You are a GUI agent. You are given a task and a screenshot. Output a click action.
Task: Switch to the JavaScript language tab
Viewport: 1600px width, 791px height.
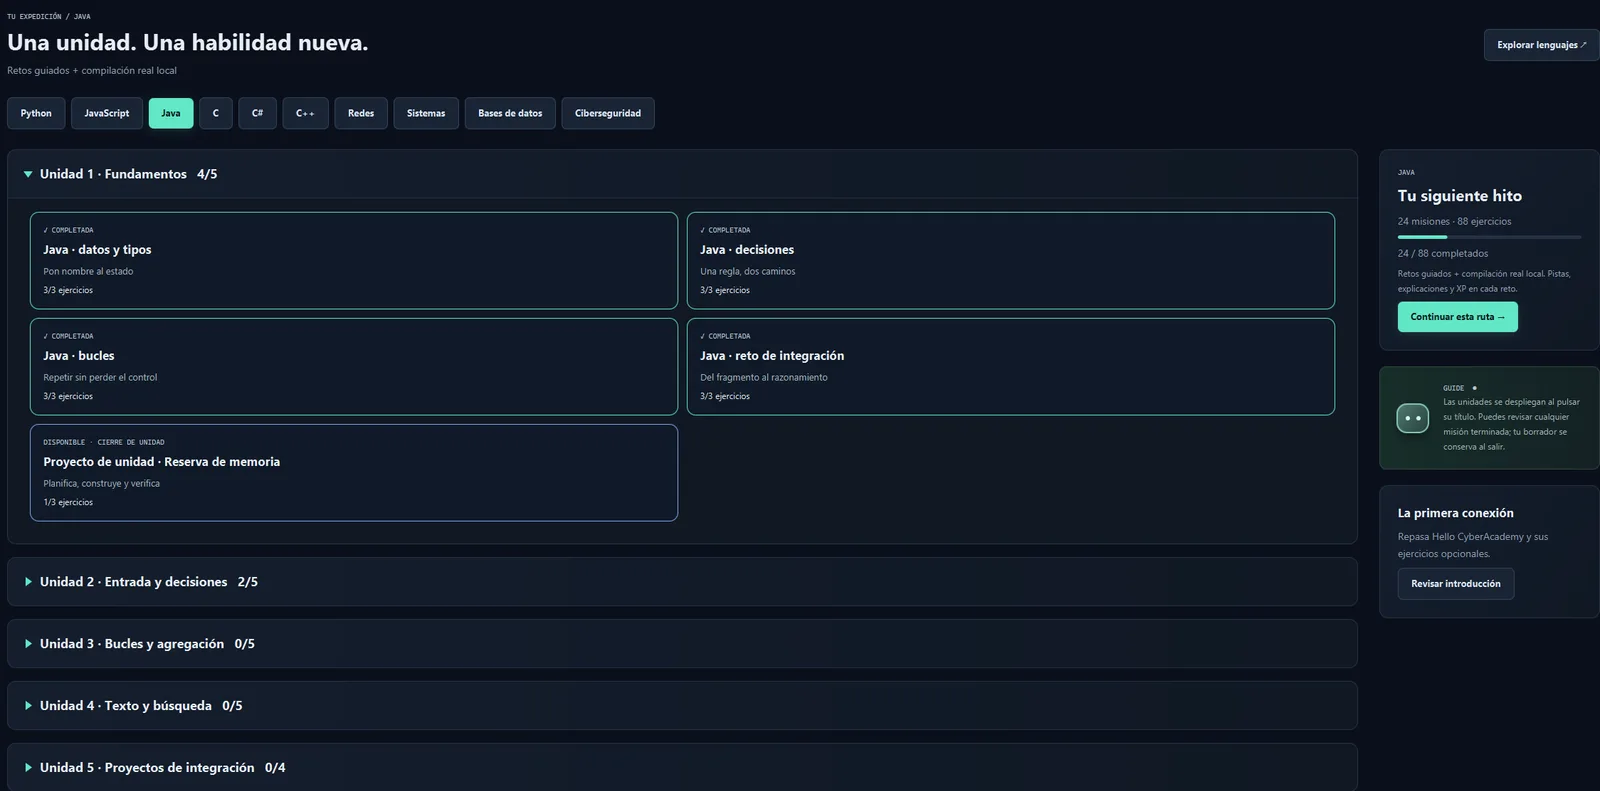click(x=107, y=113)
